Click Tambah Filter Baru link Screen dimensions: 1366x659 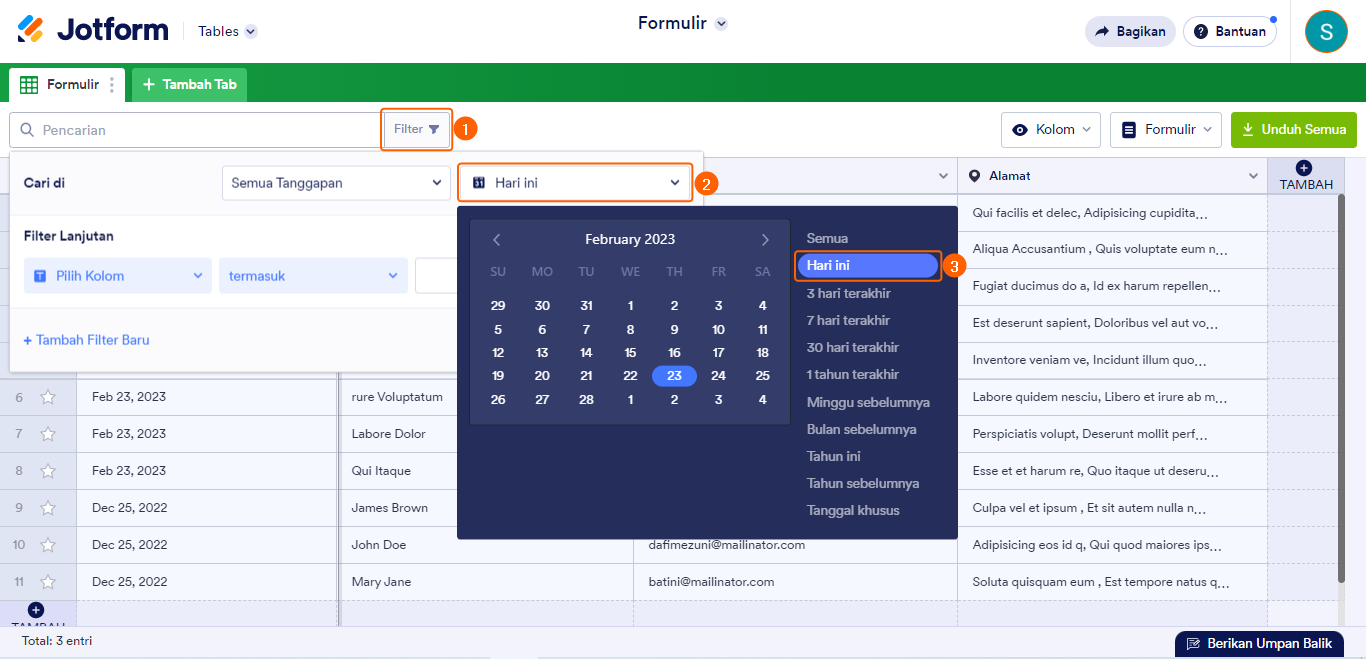(87, 340)
